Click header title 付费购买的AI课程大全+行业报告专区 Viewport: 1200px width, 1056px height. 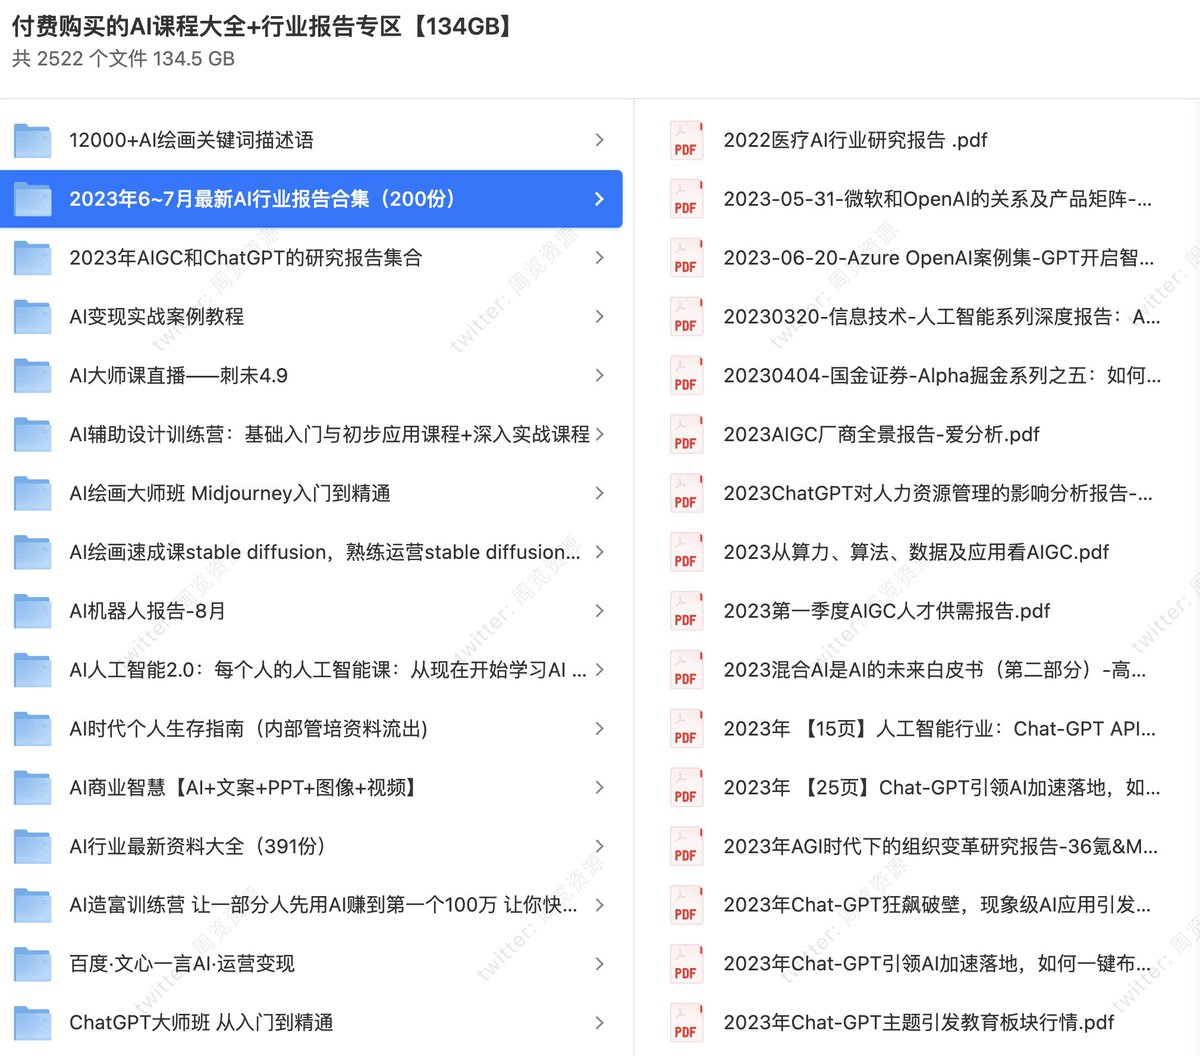tap(265, 26)
